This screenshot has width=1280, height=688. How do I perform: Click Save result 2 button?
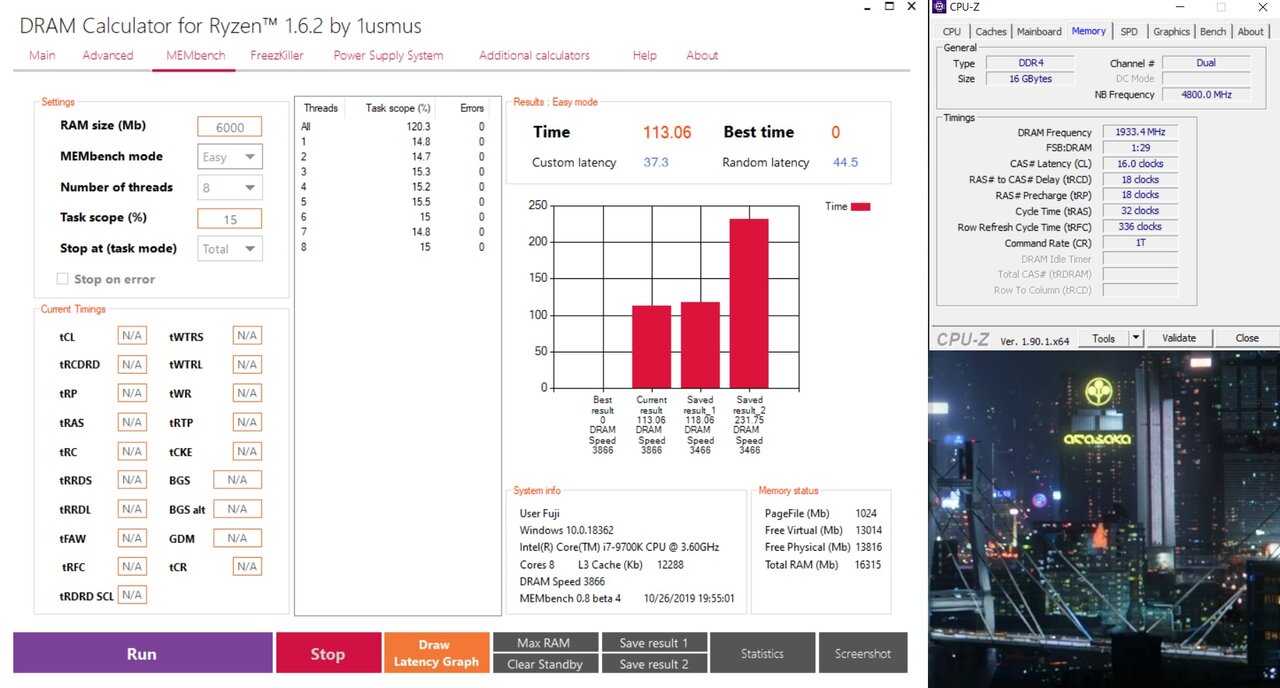tap(654, 664)
